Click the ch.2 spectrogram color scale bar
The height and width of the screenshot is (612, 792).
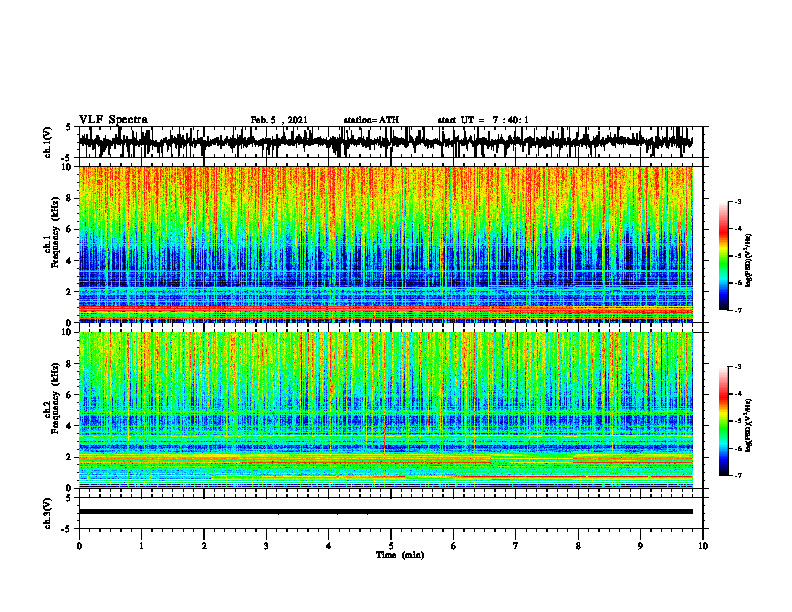coord(723,421)
